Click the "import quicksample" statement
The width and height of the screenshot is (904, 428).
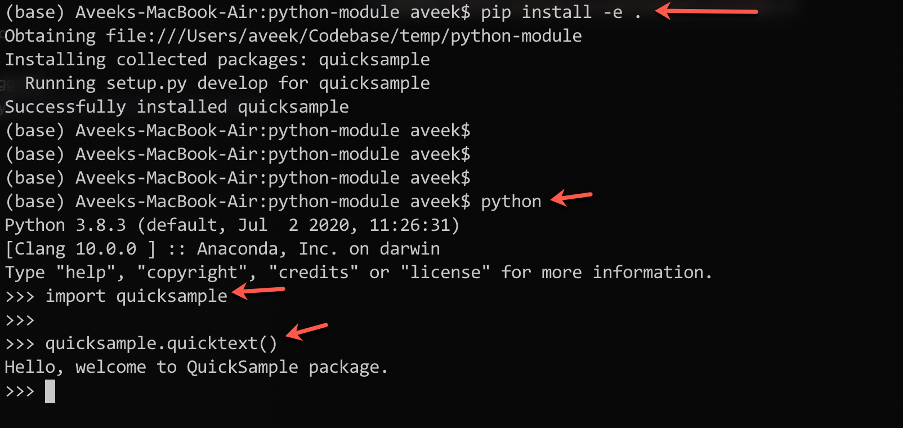(135, 296)
